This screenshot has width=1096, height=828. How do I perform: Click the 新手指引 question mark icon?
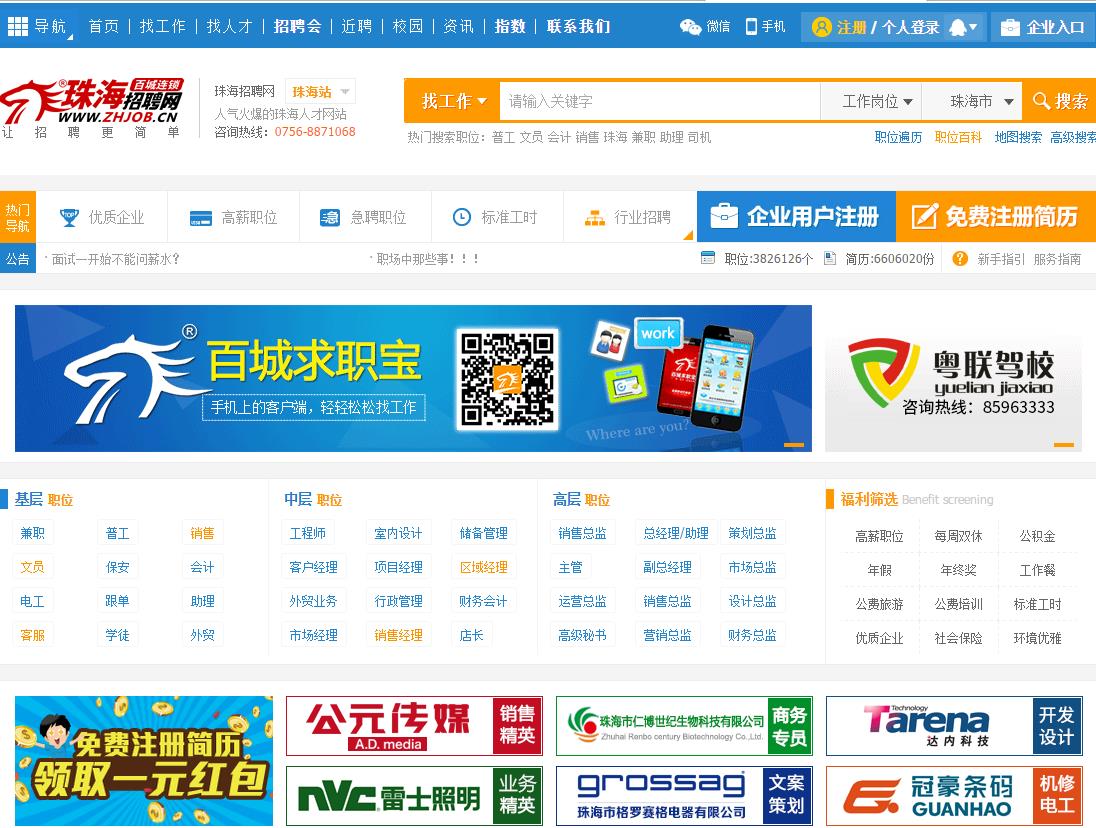pos(960,259)
